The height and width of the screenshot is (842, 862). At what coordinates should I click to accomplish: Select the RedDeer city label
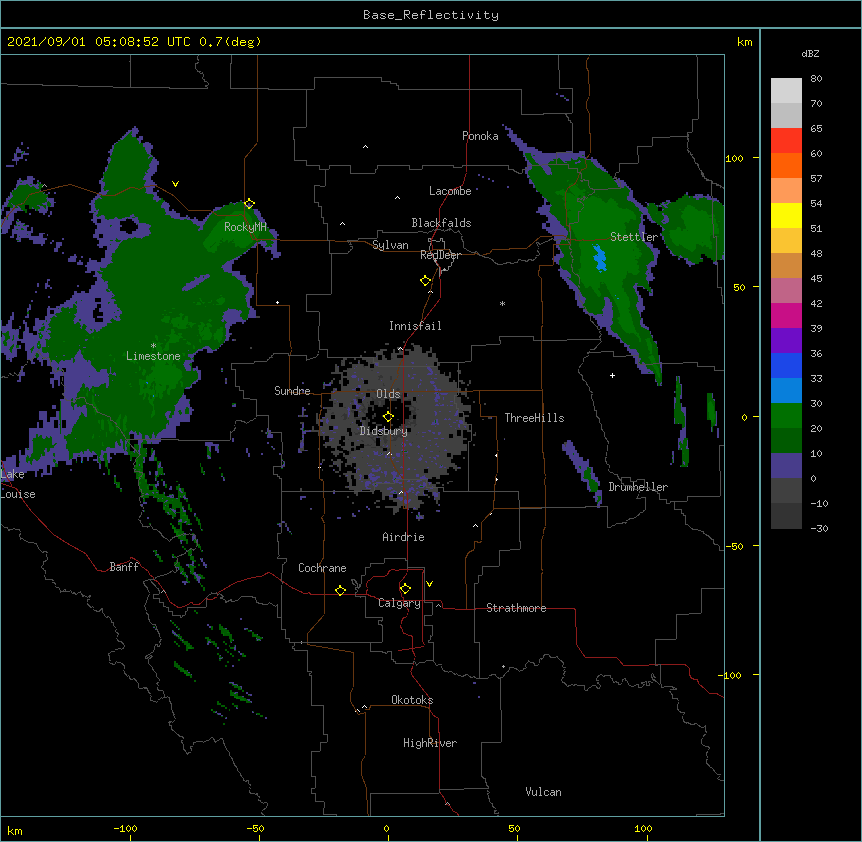pos(440,255)
